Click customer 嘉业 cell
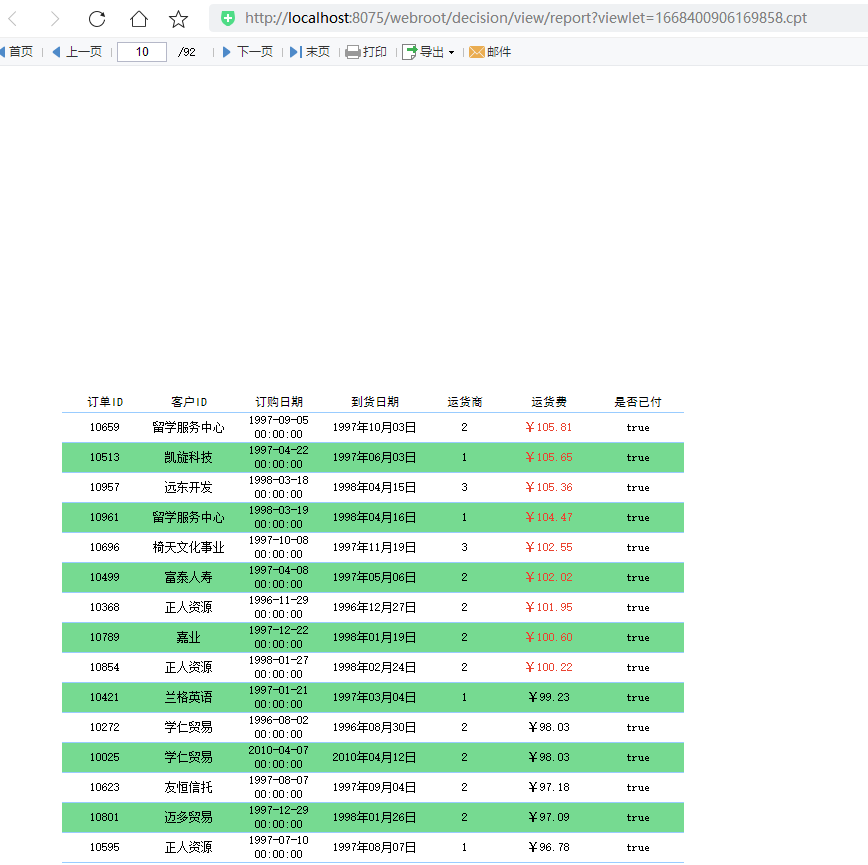Screen dimensions: 868x865 [188, 637]
